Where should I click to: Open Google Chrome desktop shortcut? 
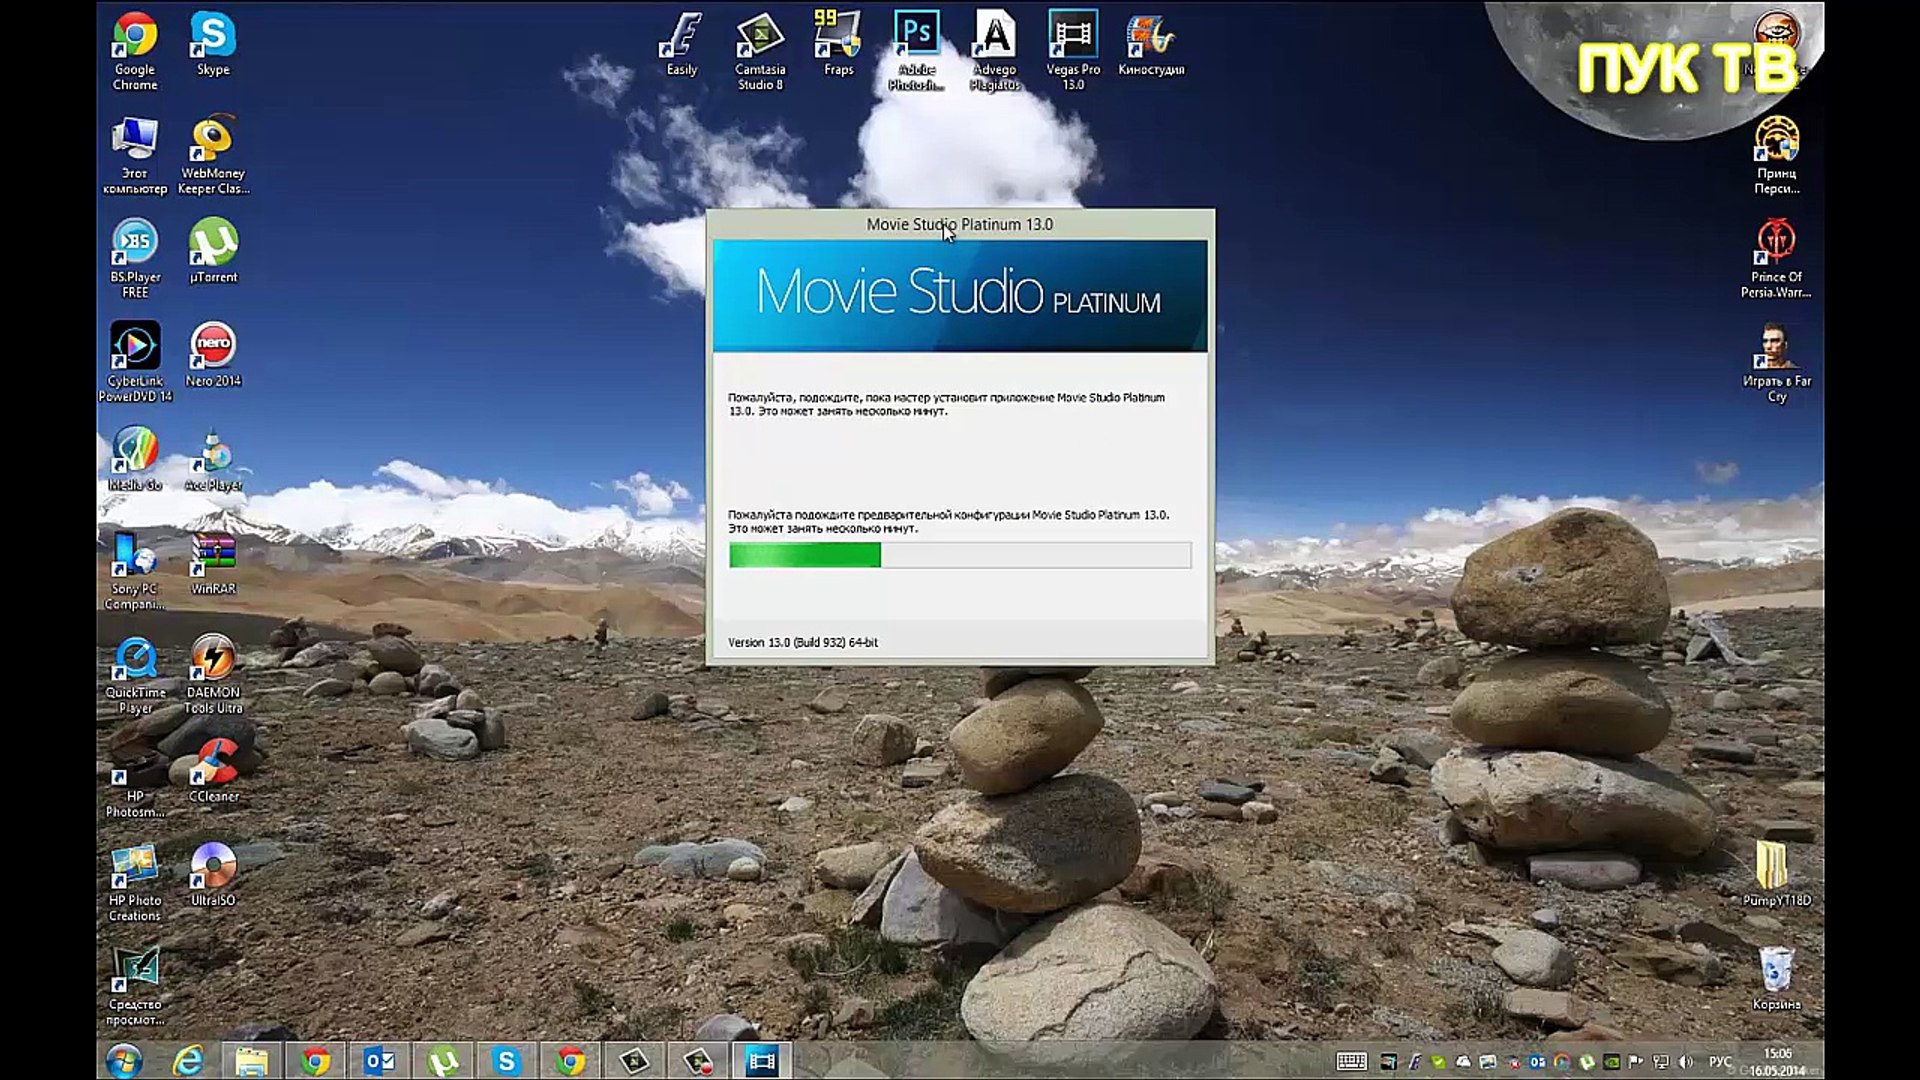click(x=135, y=51)
